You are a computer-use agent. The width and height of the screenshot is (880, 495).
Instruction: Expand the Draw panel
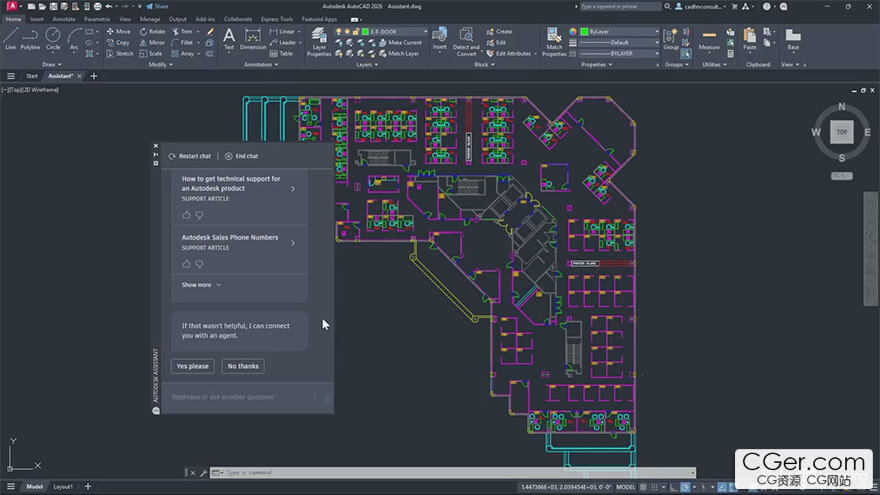point(52,65)
